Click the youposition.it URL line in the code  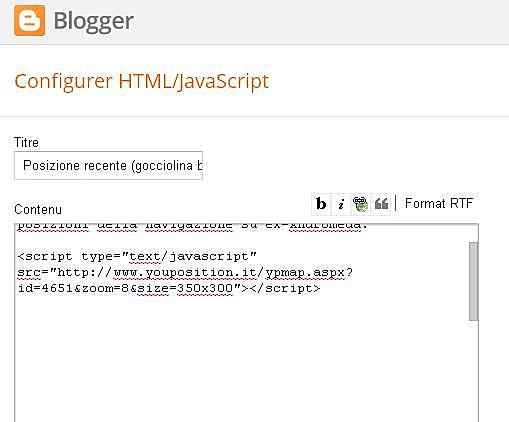pyautogui.click(x=185, y=273)
